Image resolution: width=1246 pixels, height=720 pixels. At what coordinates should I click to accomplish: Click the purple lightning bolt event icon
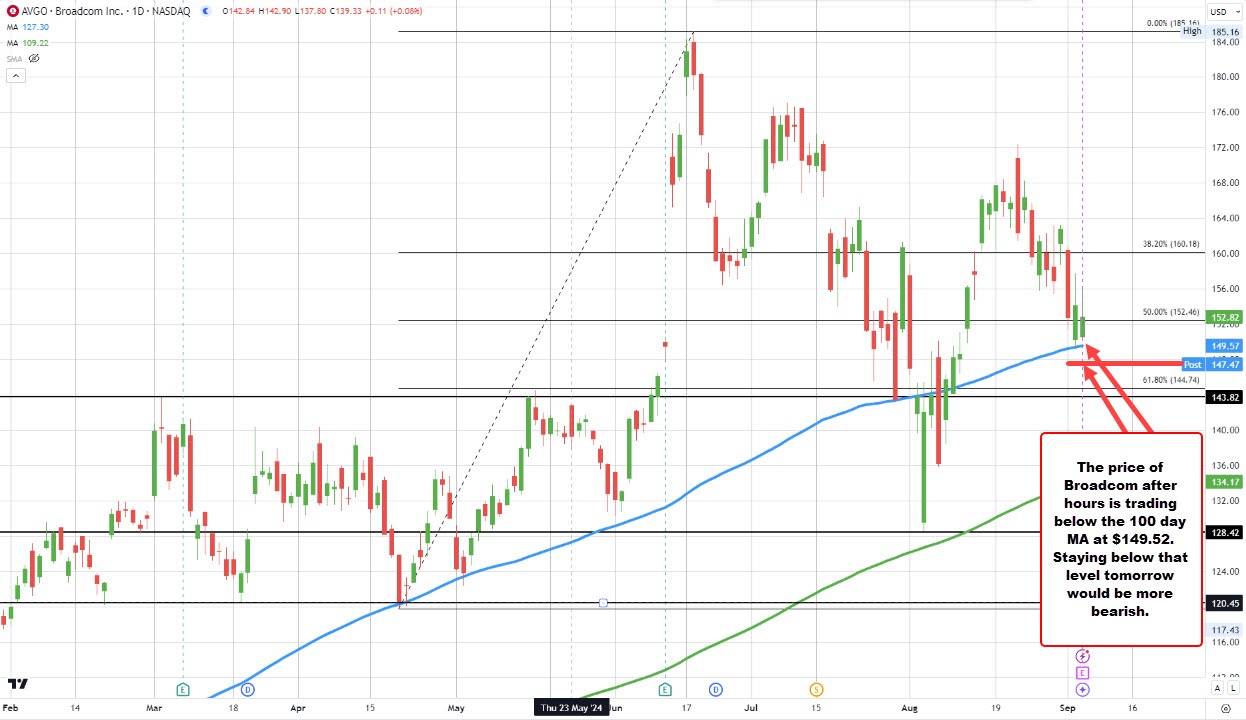(x=1083, y=656)
